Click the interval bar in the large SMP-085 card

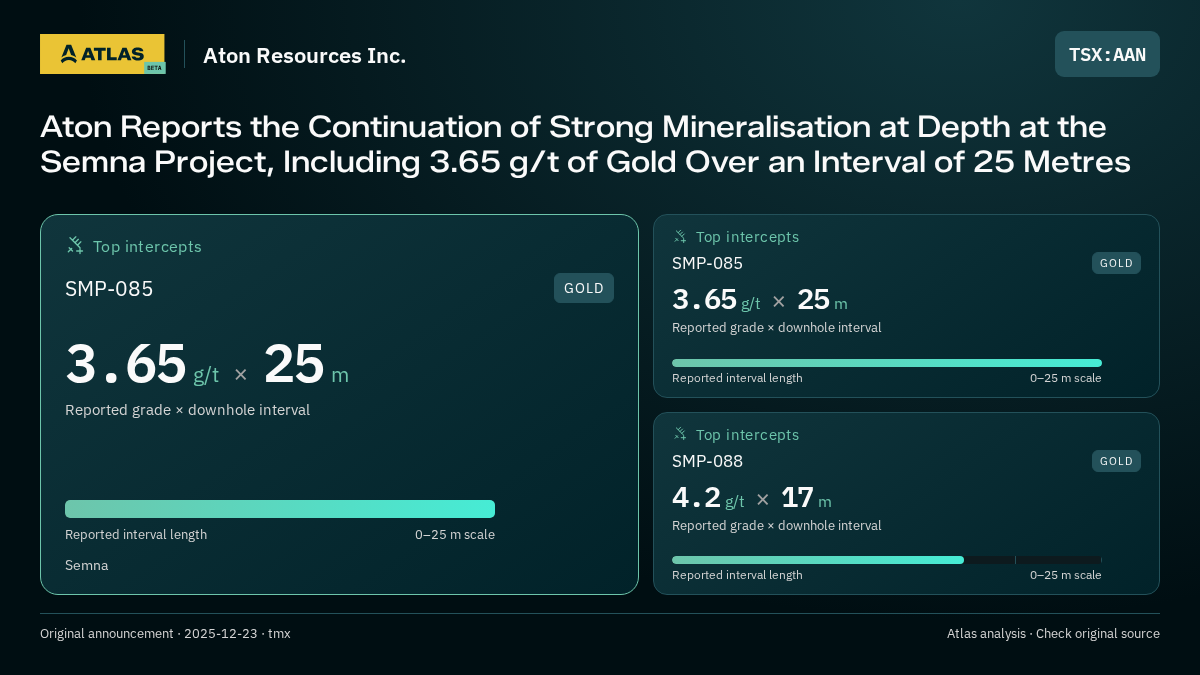280,509
